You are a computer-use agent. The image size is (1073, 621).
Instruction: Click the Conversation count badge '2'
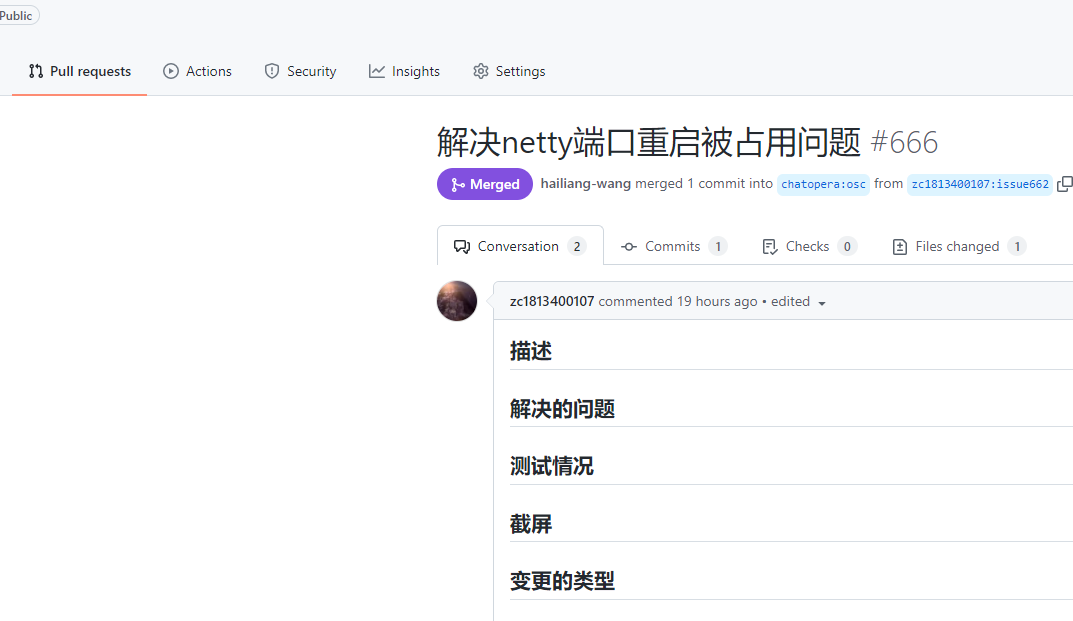pyautogui.click(x=577, y=246)
